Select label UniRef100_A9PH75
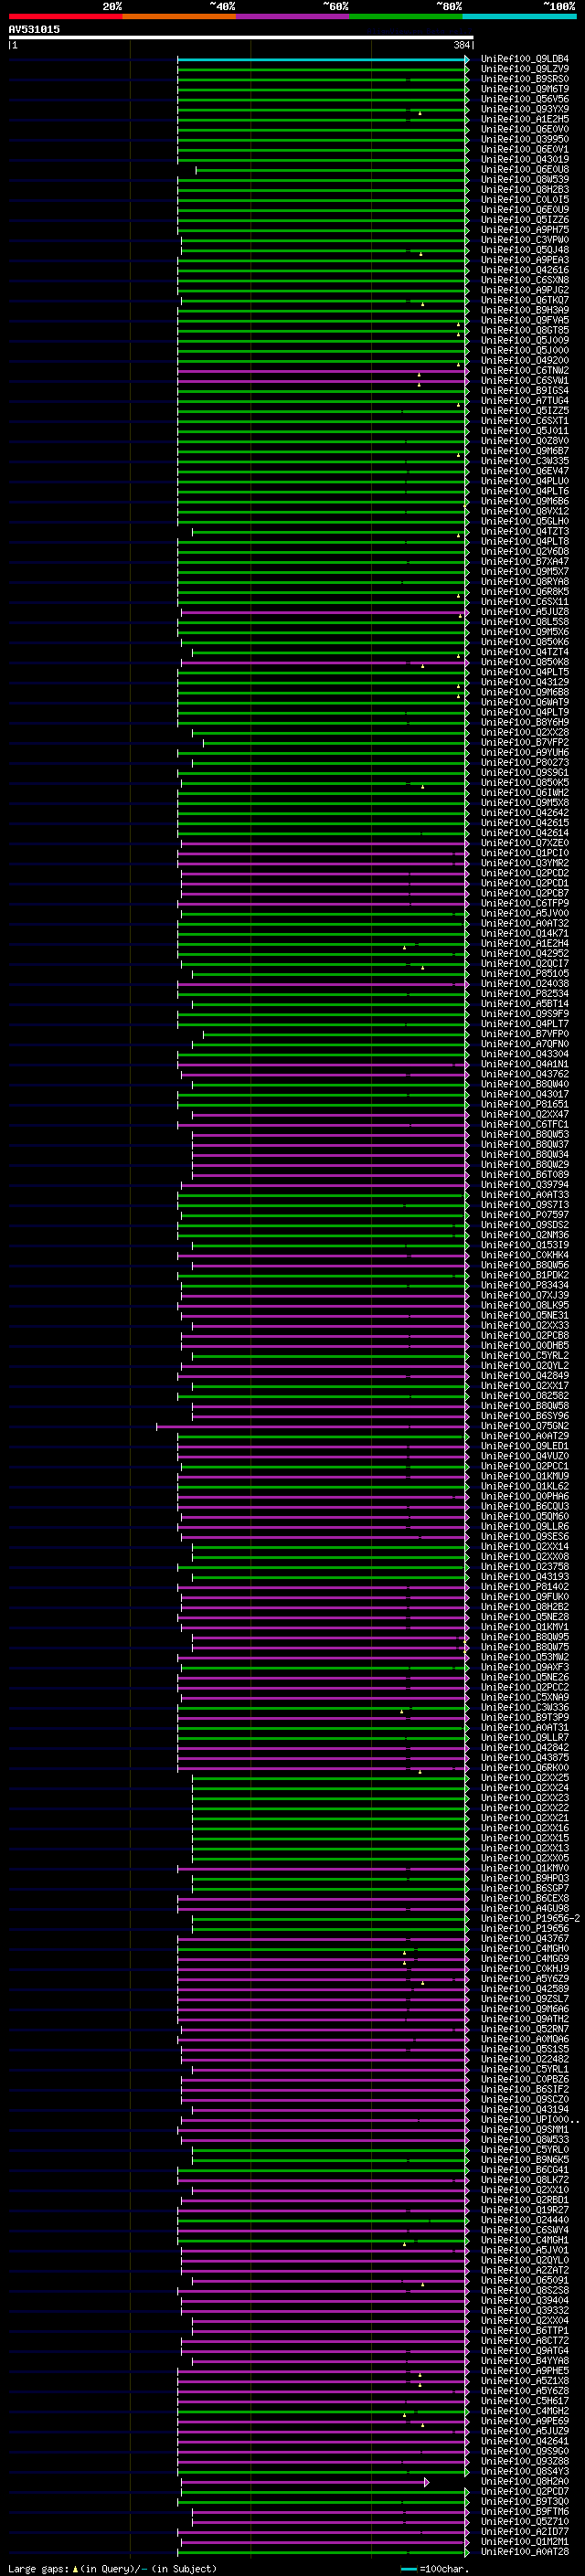Image resolution: width=585 pixels, height=2576 pixels. (x=525, y=230)
